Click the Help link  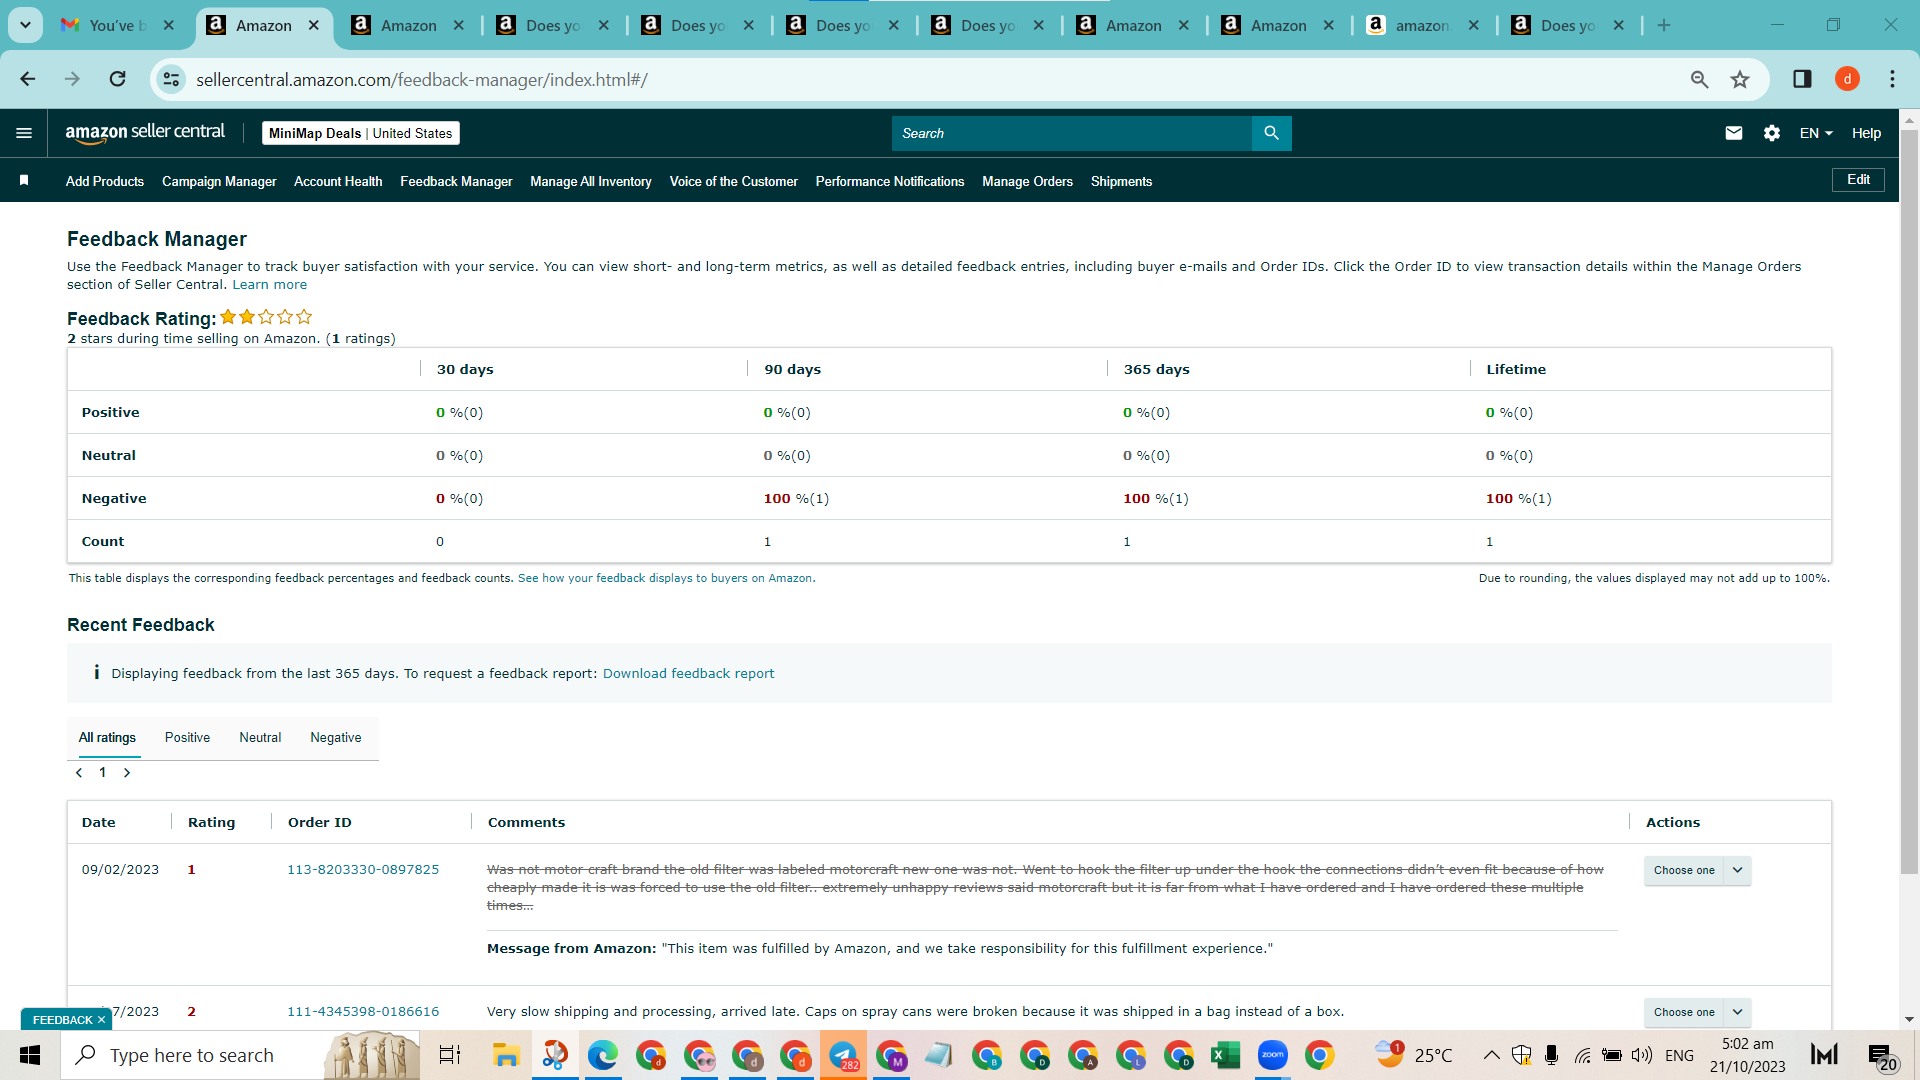coord(1866,133)
